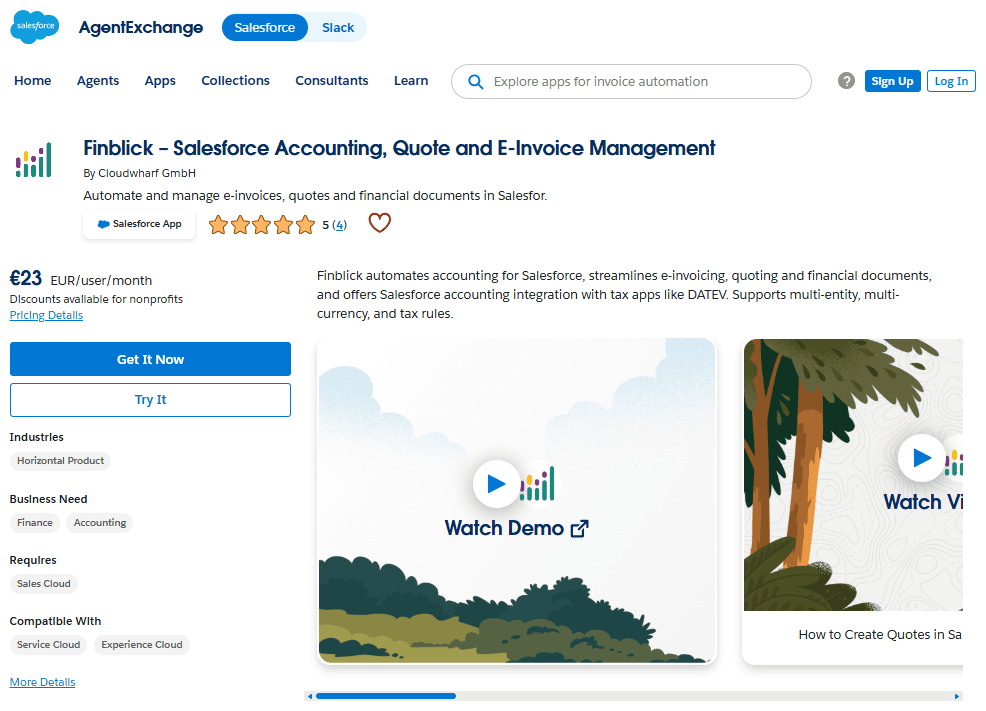Switch to the Slack toggle option
The image size is (986, 711).
tap(338, 28)
